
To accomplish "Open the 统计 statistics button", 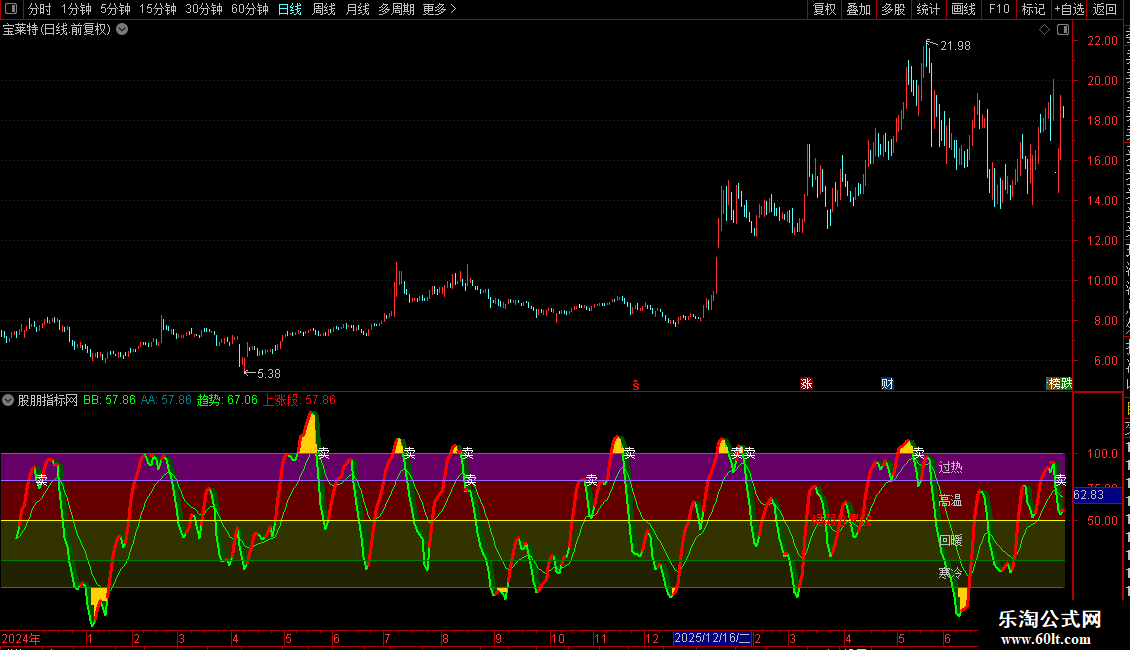I will tap(927, 9).
